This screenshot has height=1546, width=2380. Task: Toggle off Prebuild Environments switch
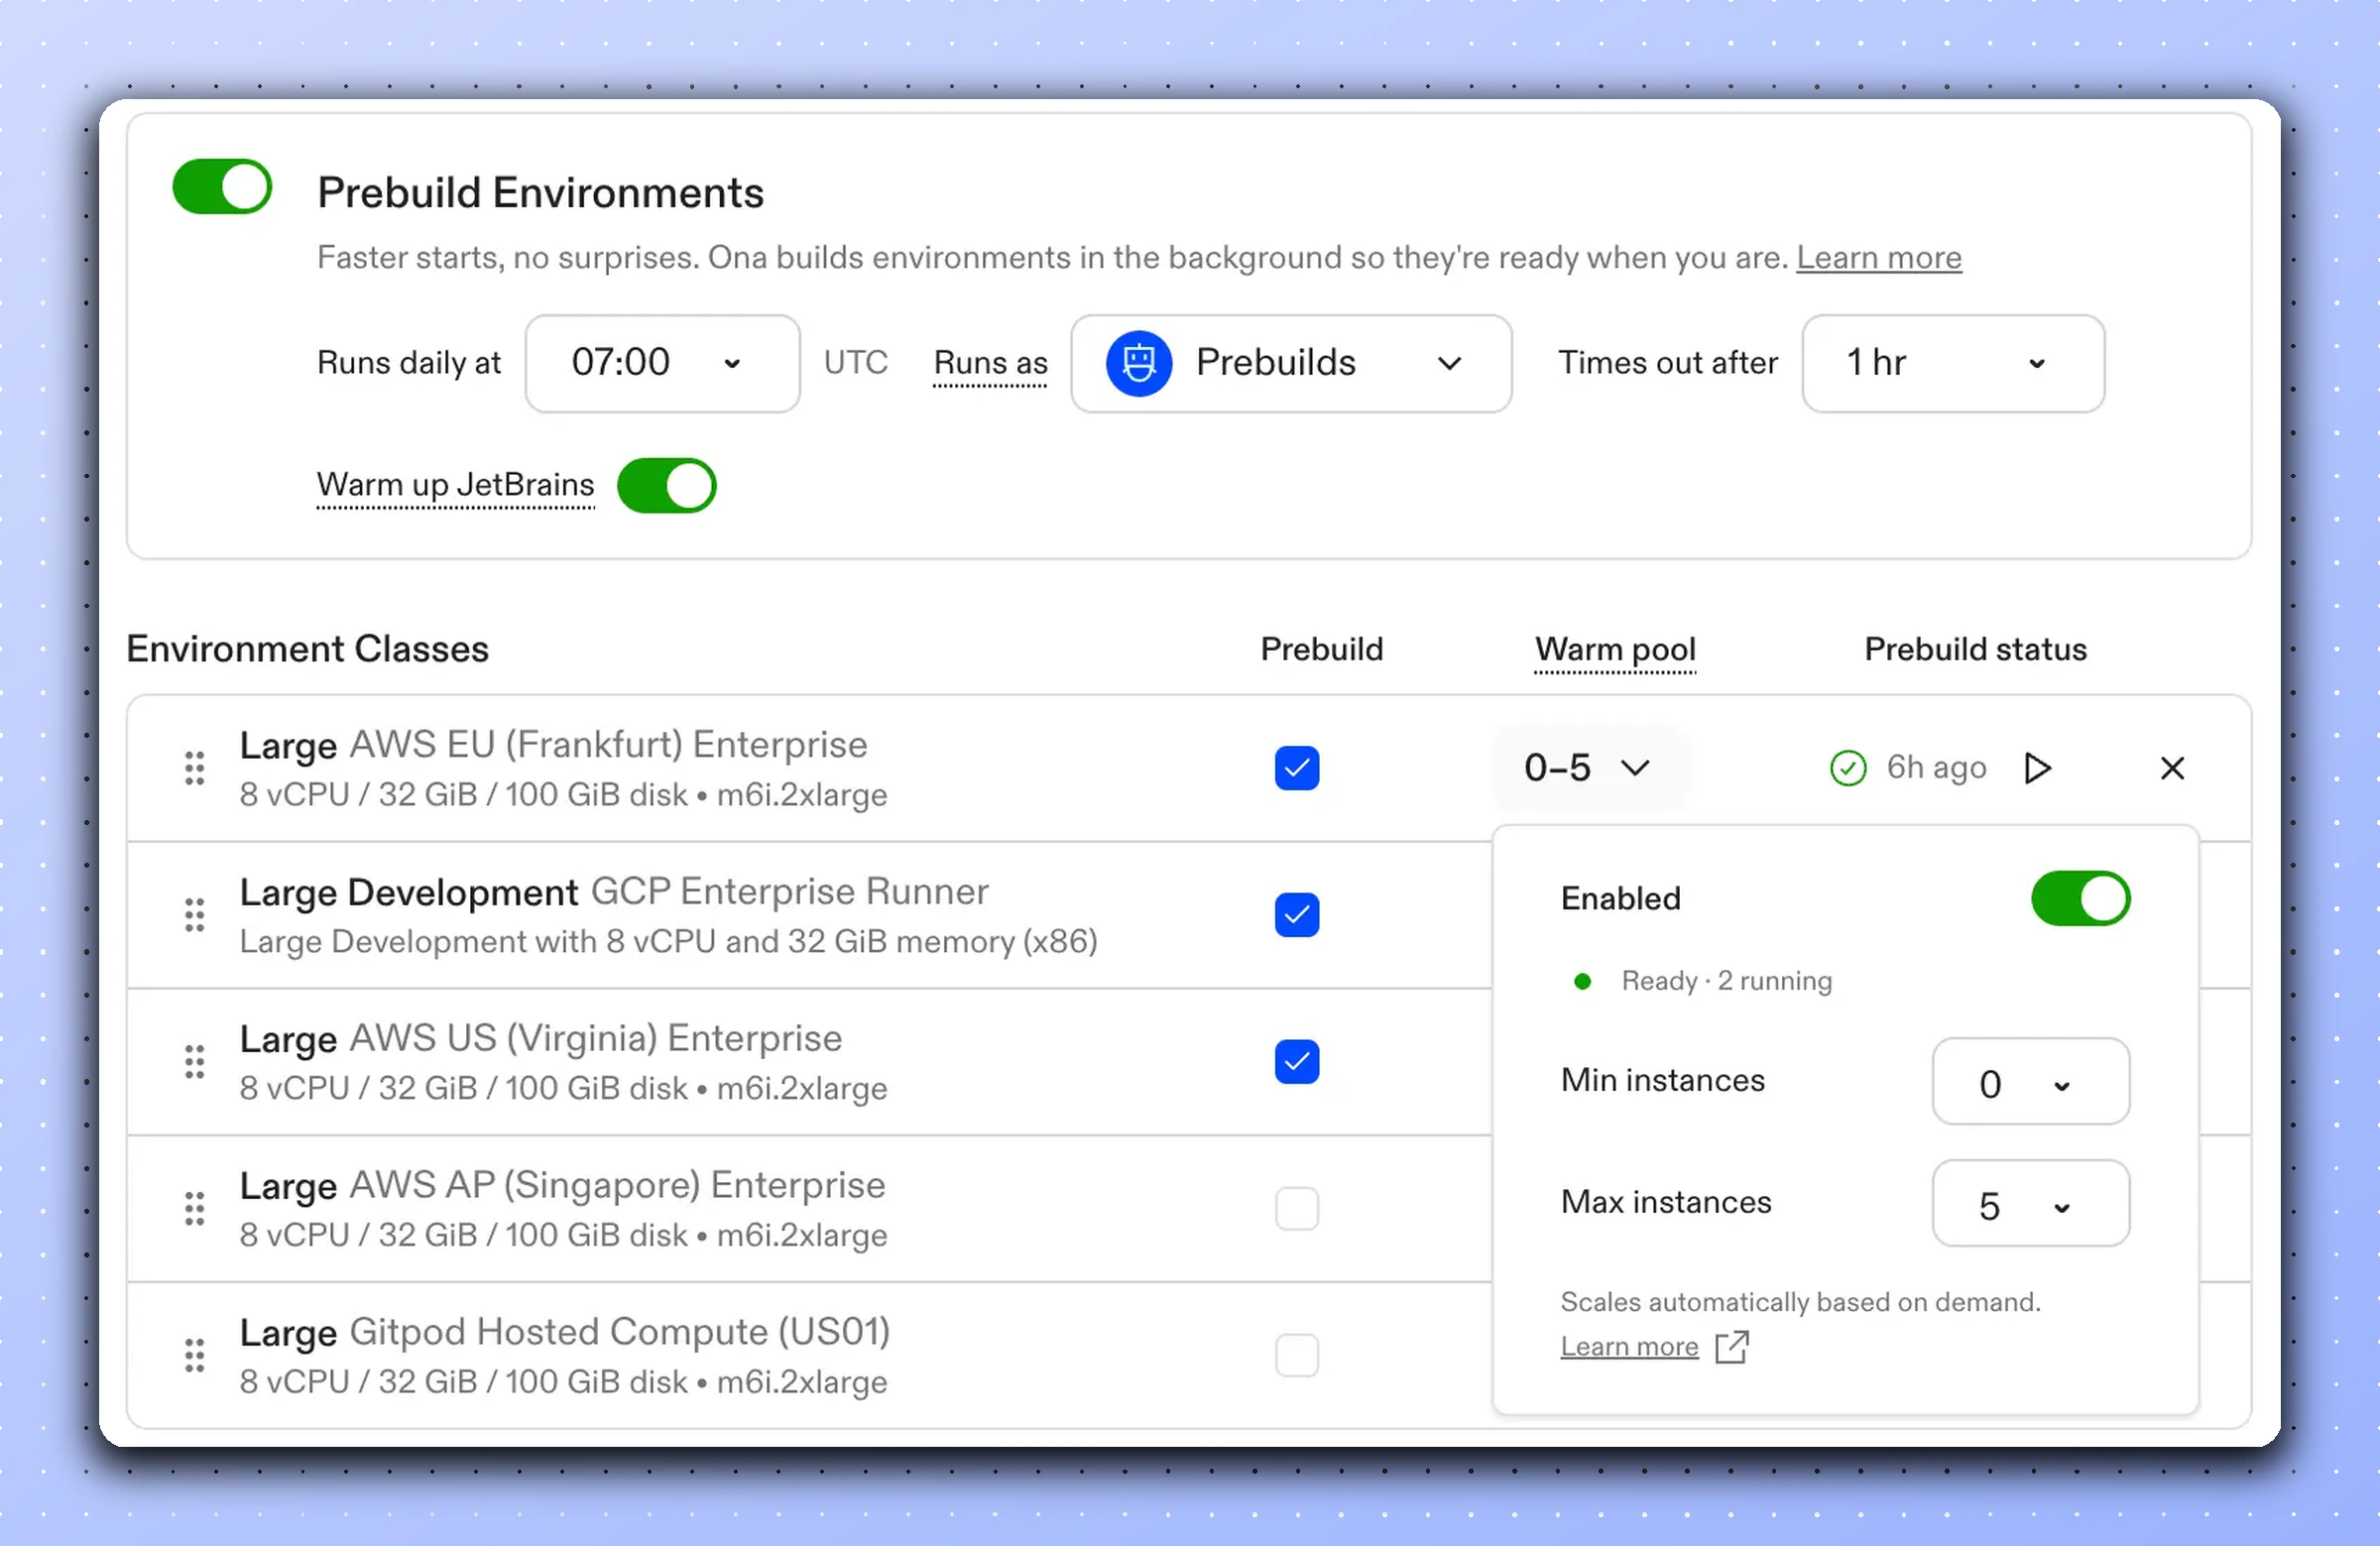point(222,187)
